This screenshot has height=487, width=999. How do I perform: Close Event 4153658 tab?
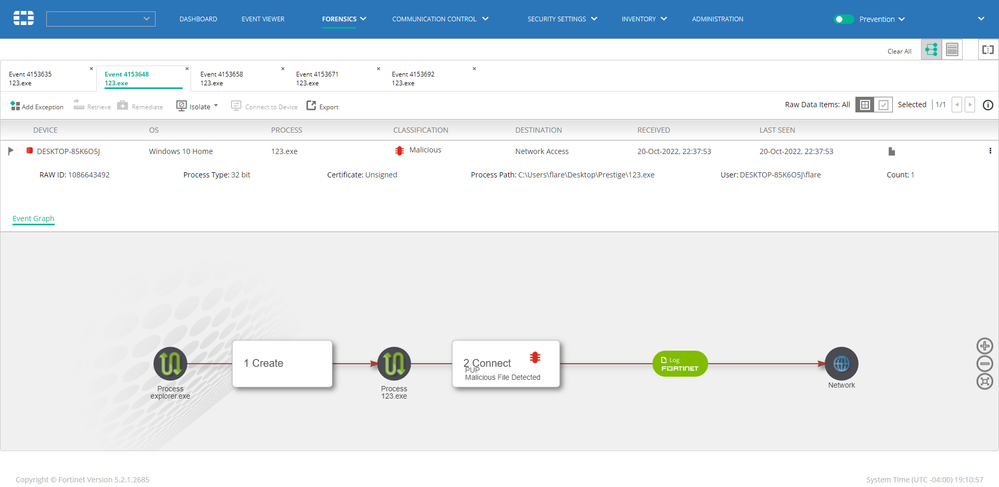[x=282, y=69]
